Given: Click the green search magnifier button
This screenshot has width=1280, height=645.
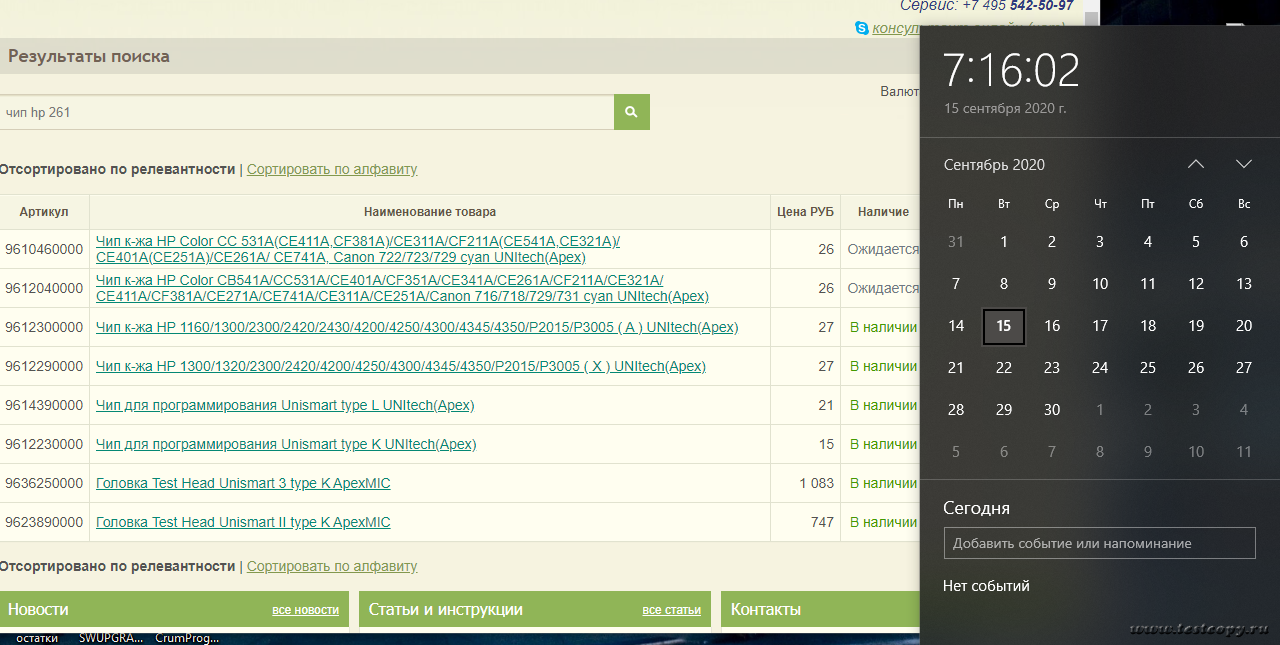Looking at the screenshot, I should coord(631,112).
